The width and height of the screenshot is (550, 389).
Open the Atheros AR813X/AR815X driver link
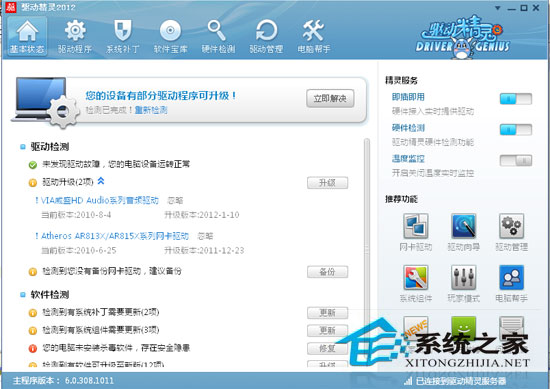pyautogui.click(x=115, y=236)
